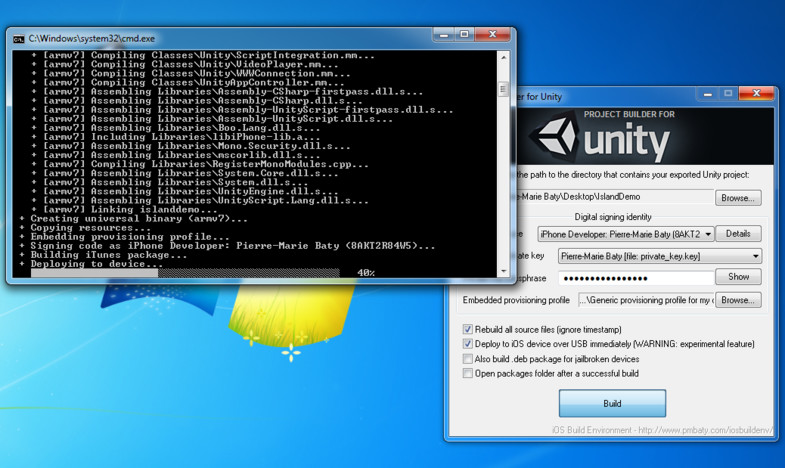Screen dimensions: 785x468
Task: Click 'Compiling Libraries\RegisterMonoModules.cpp' line
Action: tap(205, 164)
